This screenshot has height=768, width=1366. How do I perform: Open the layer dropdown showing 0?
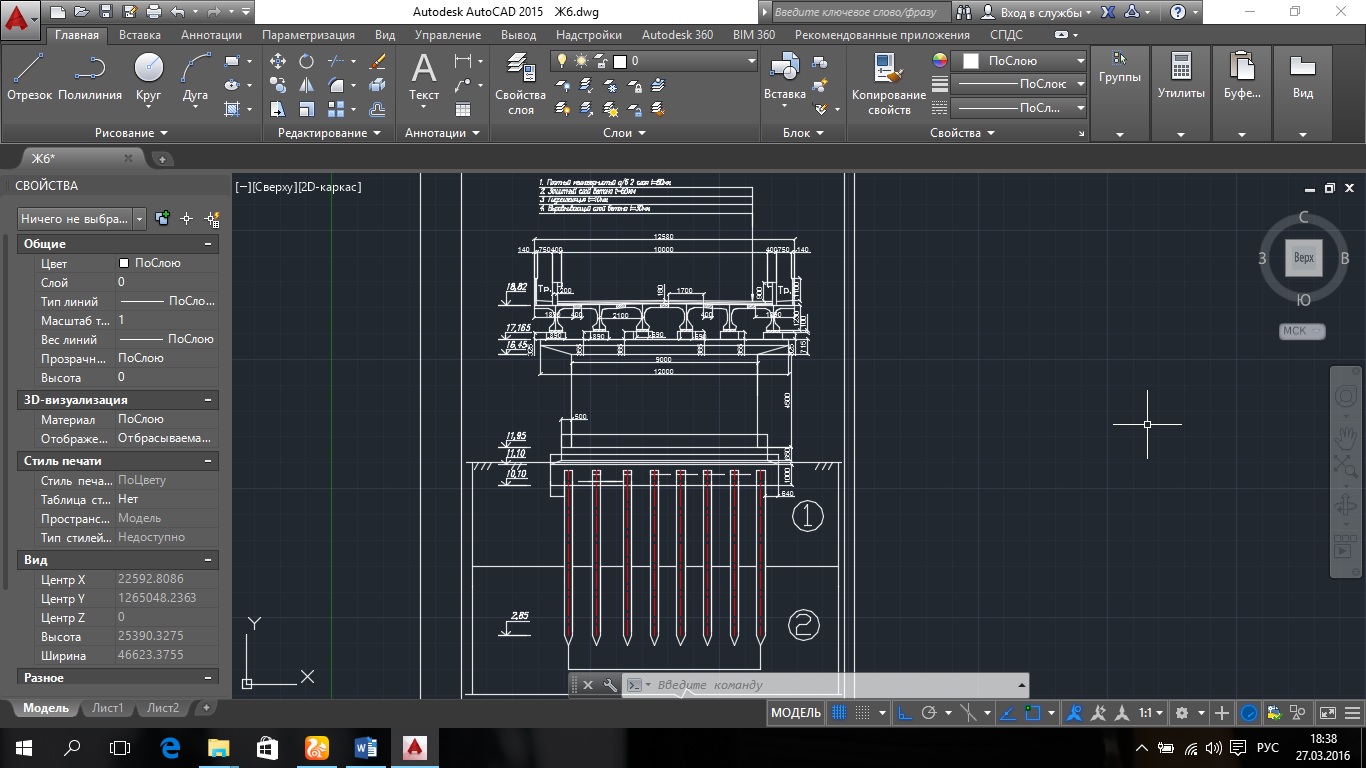pos(655,61)
